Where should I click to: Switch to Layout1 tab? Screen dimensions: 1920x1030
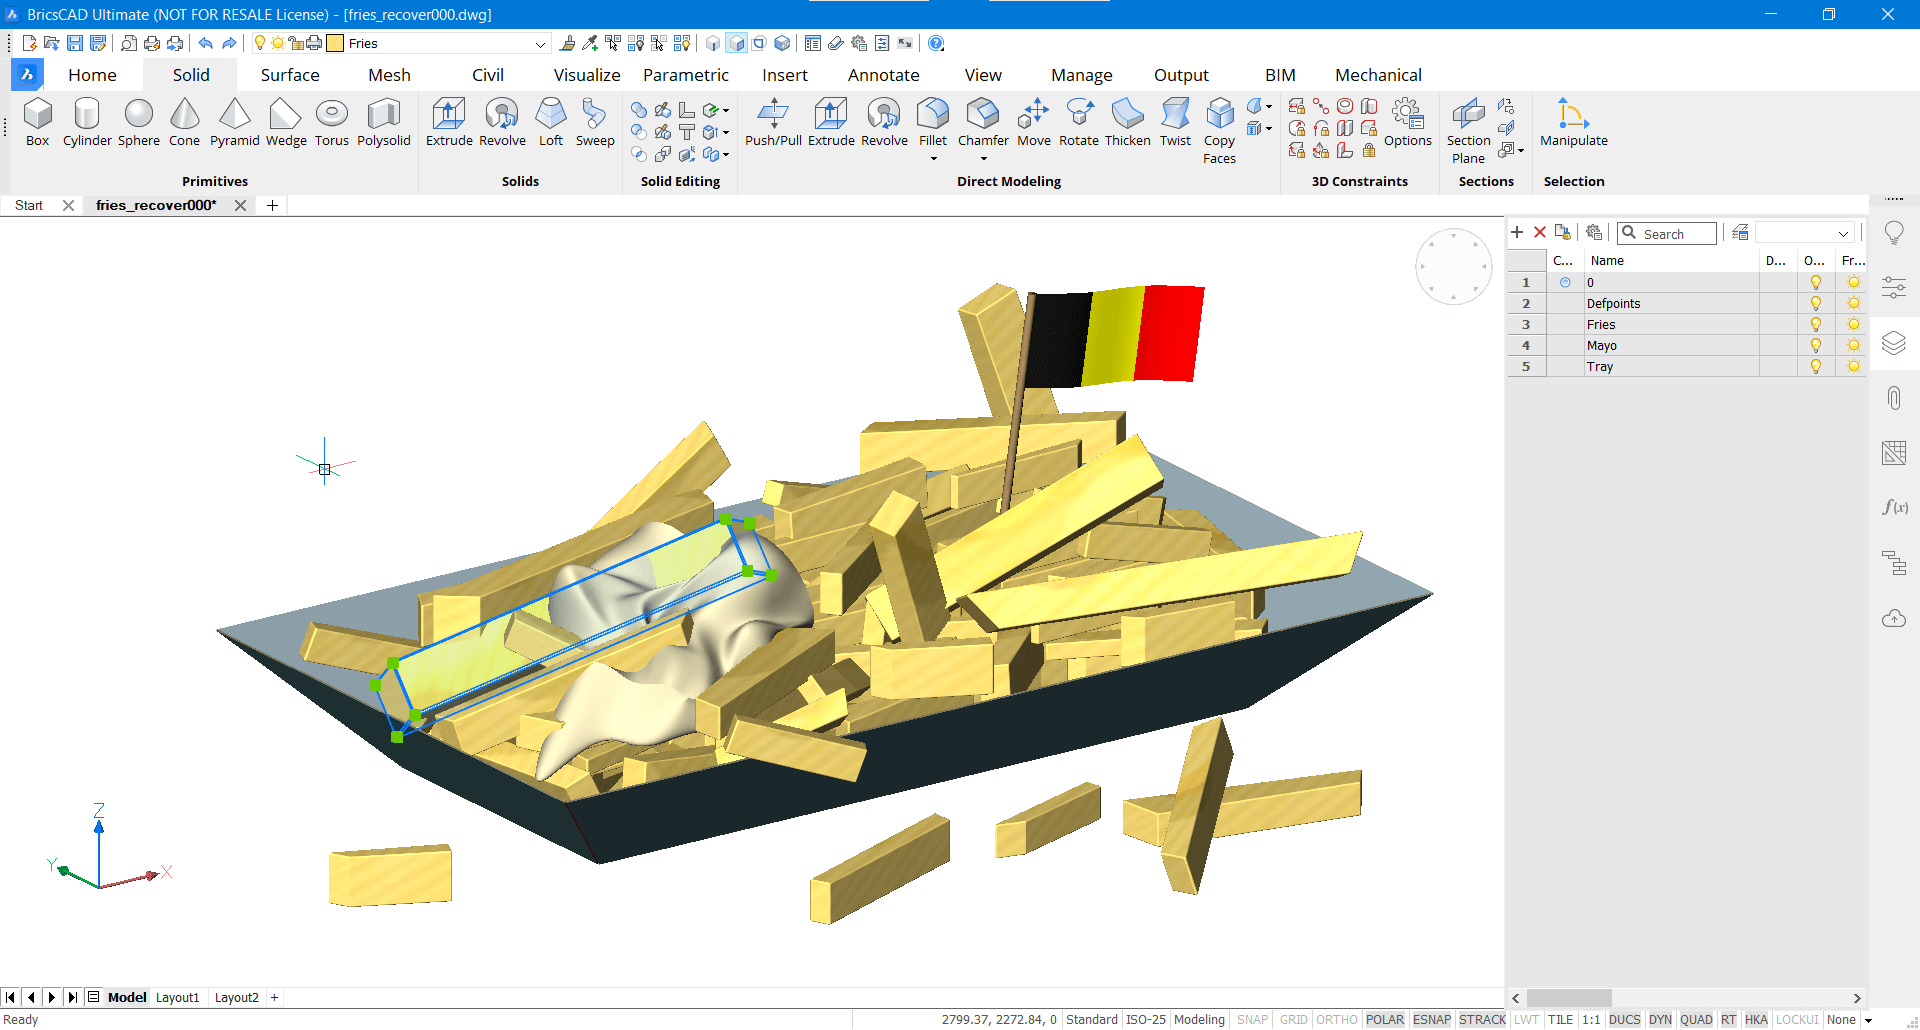point(178,997)
